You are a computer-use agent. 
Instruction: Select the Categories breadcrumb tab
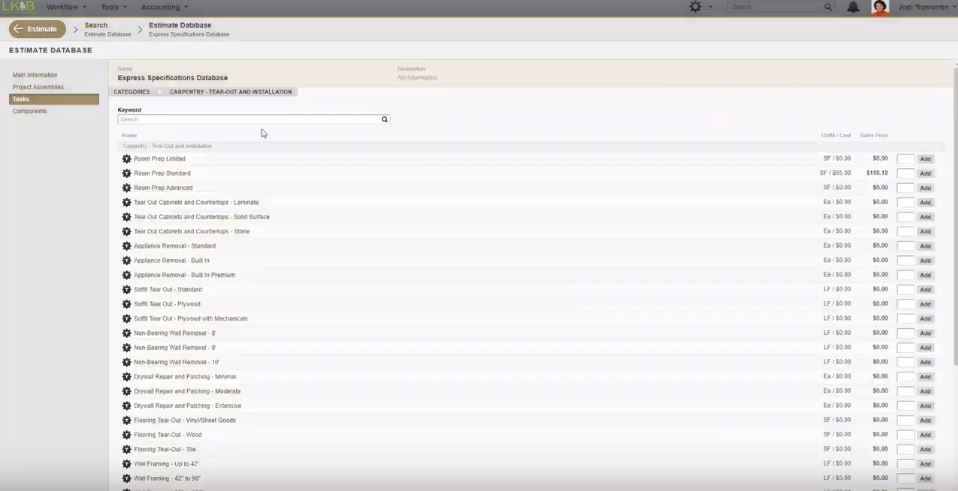pos(131,92)
